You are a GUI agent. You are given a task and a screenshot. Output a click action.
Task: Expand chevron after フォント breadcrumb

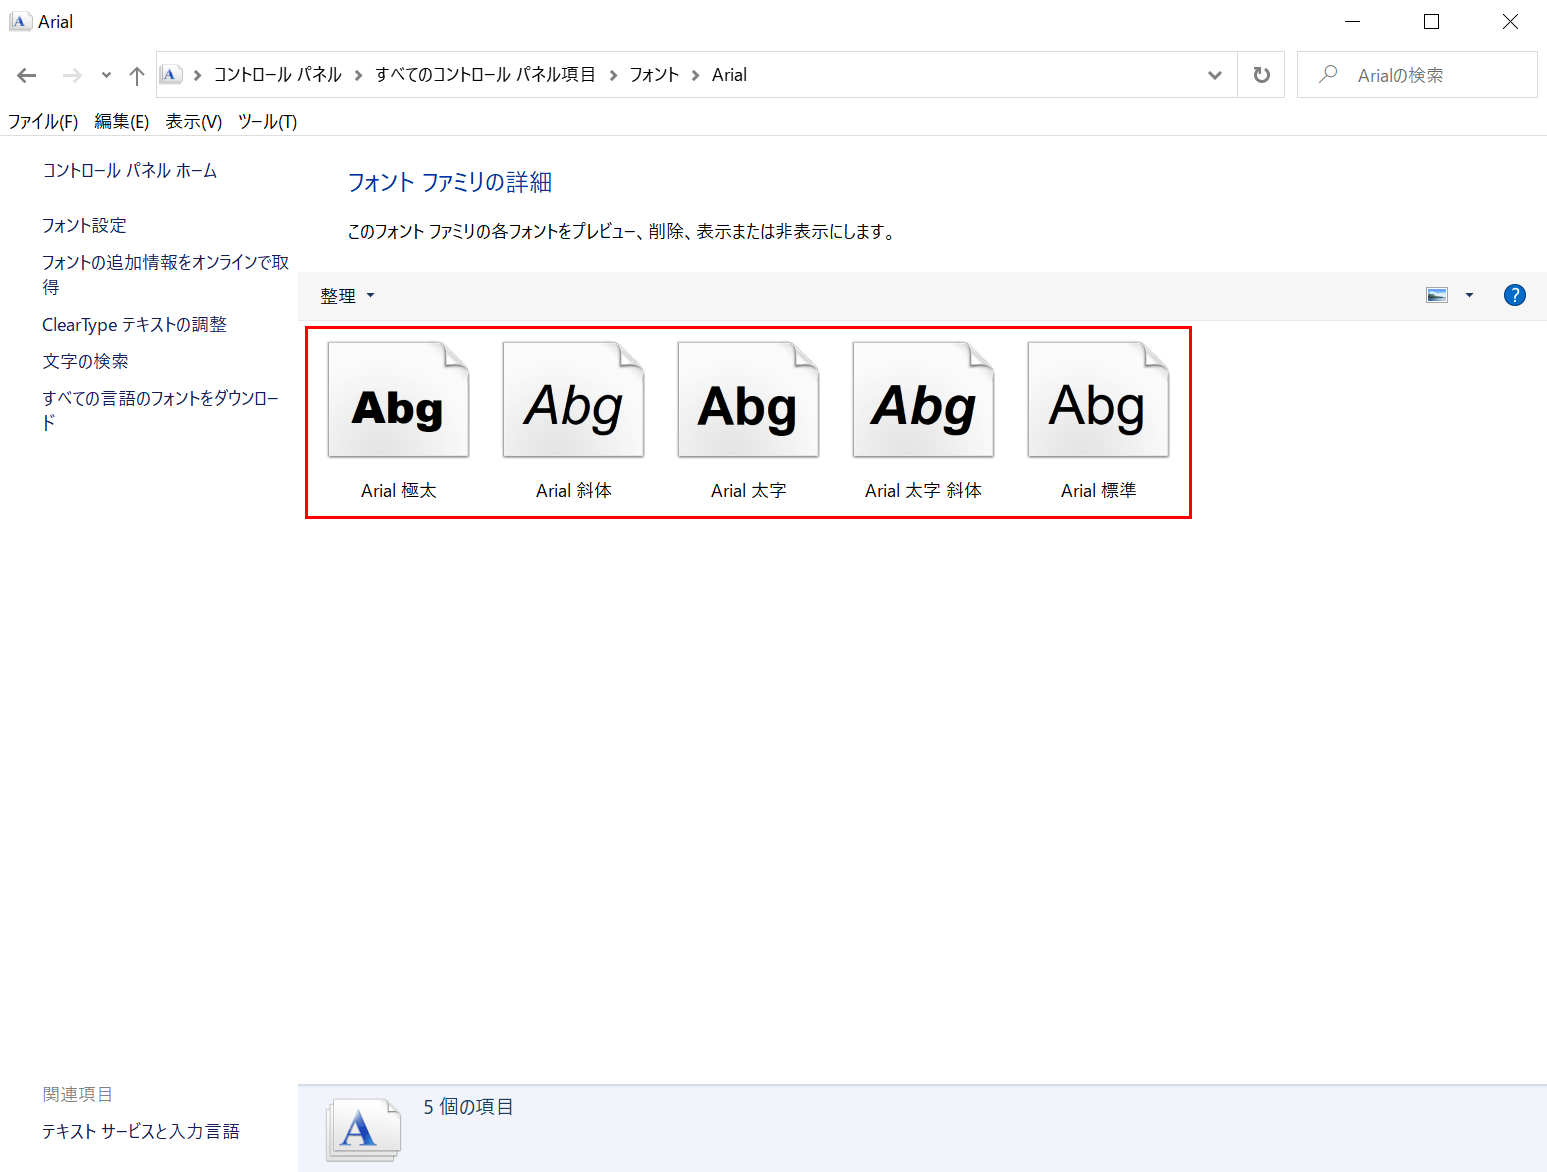[695, 75]
